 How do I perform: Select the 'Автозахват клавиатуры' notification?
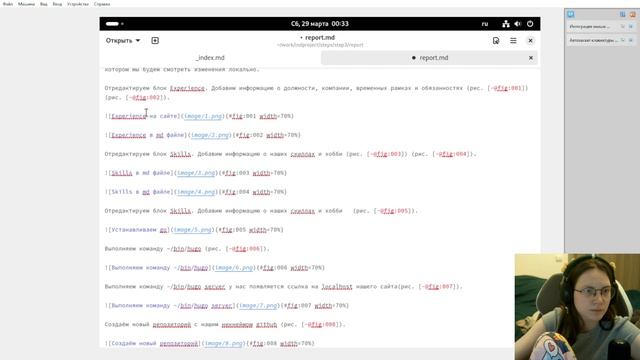coord(602,40)
